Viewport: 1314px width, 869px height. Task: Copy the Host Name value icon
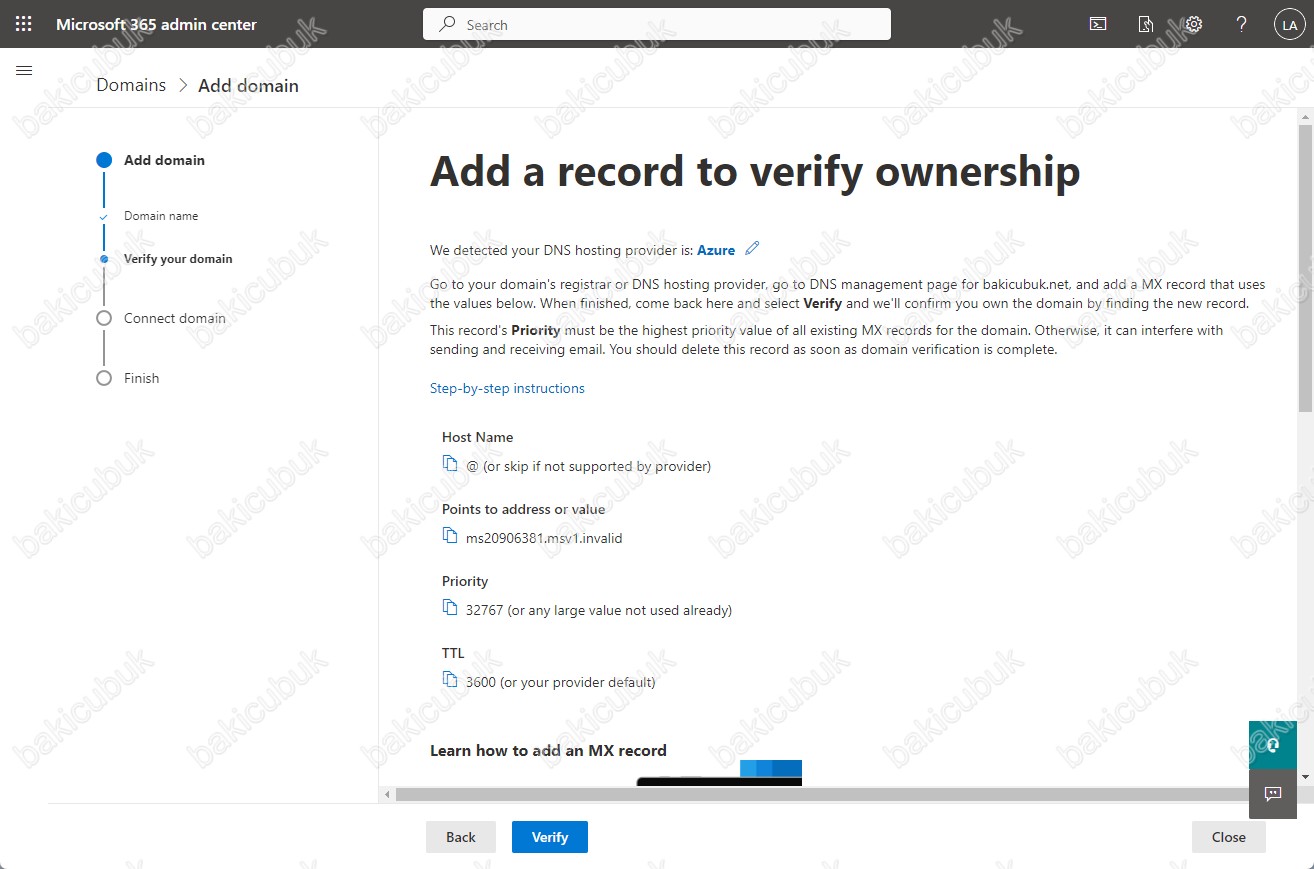point(450,464)
